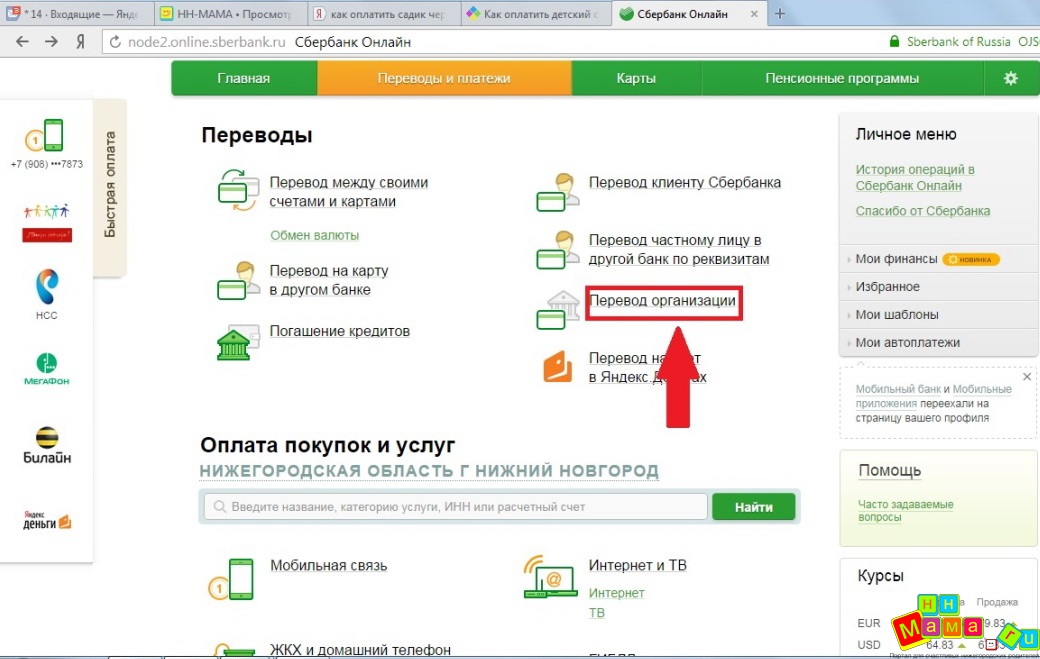Viewport: 1040px width, 659px height.
Task: Open Часто задаваемые вопросы link
Action: coord(905,510)
